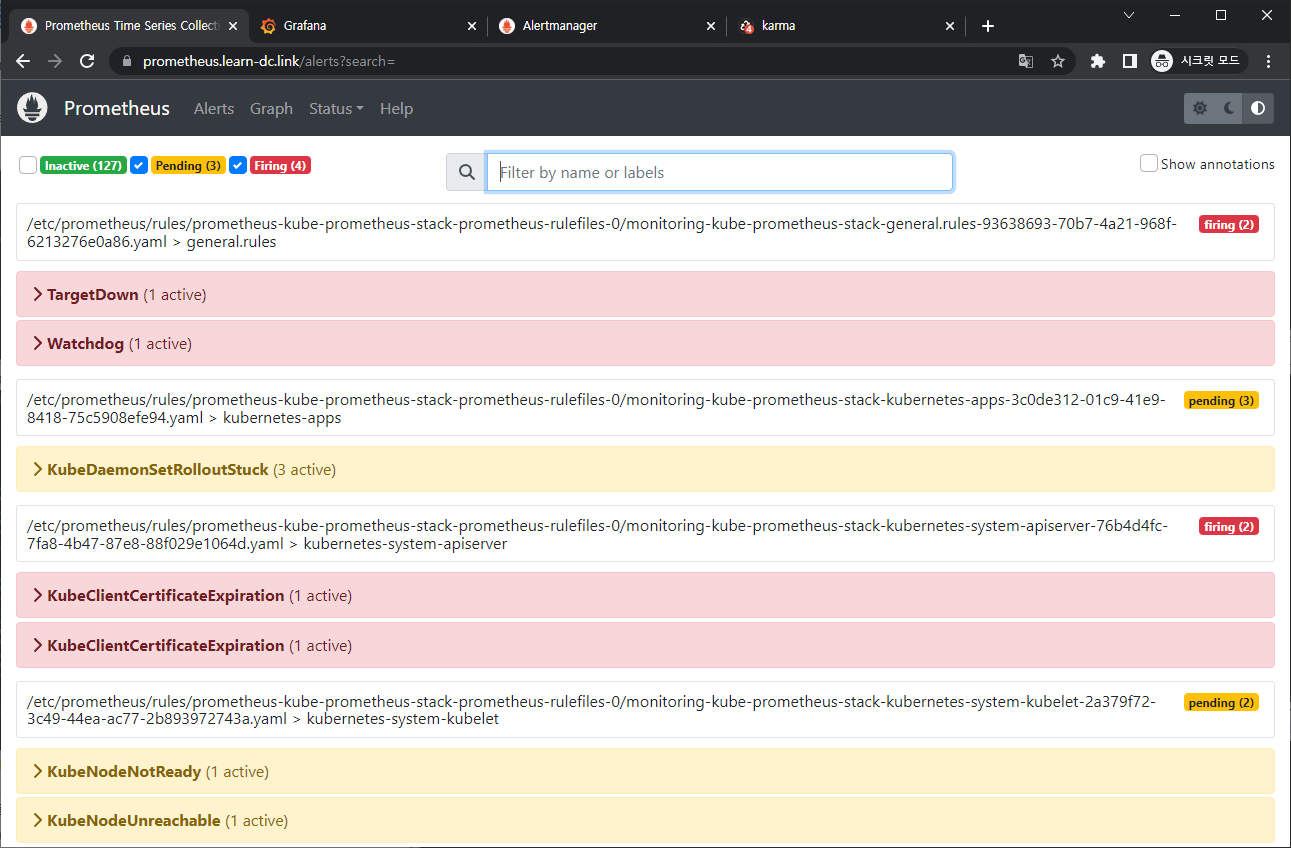The image size is (1291, 848).
Task: Click the translate page icon in the address bar
Action: (x=1025, y=61)
